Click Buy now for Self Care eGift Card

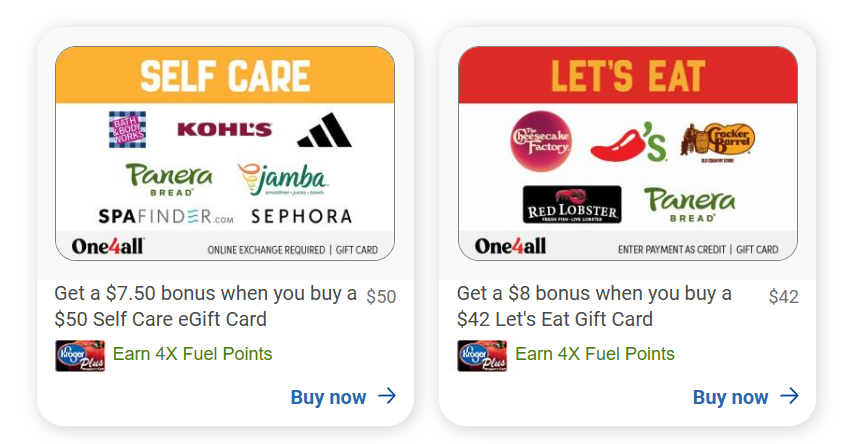click(x=343, y=397)
